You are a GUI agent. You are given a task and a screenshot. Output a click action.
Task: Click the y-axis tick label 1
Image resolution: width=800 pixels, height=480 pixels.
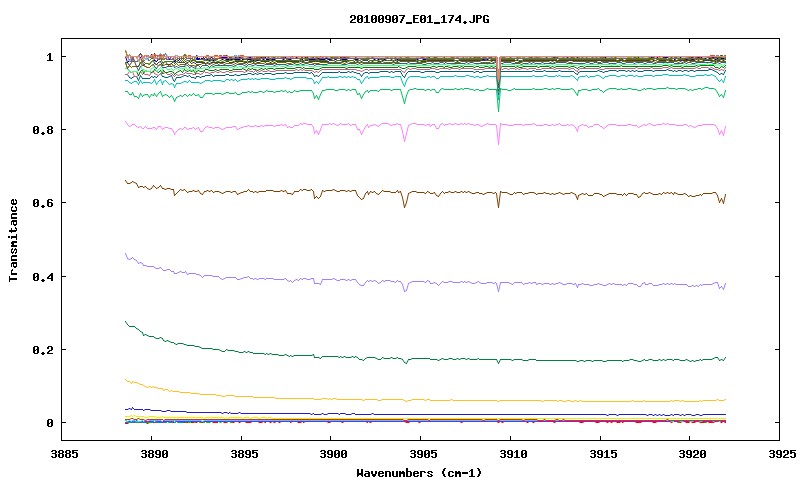pyautogui.click(x=49, y=57)
